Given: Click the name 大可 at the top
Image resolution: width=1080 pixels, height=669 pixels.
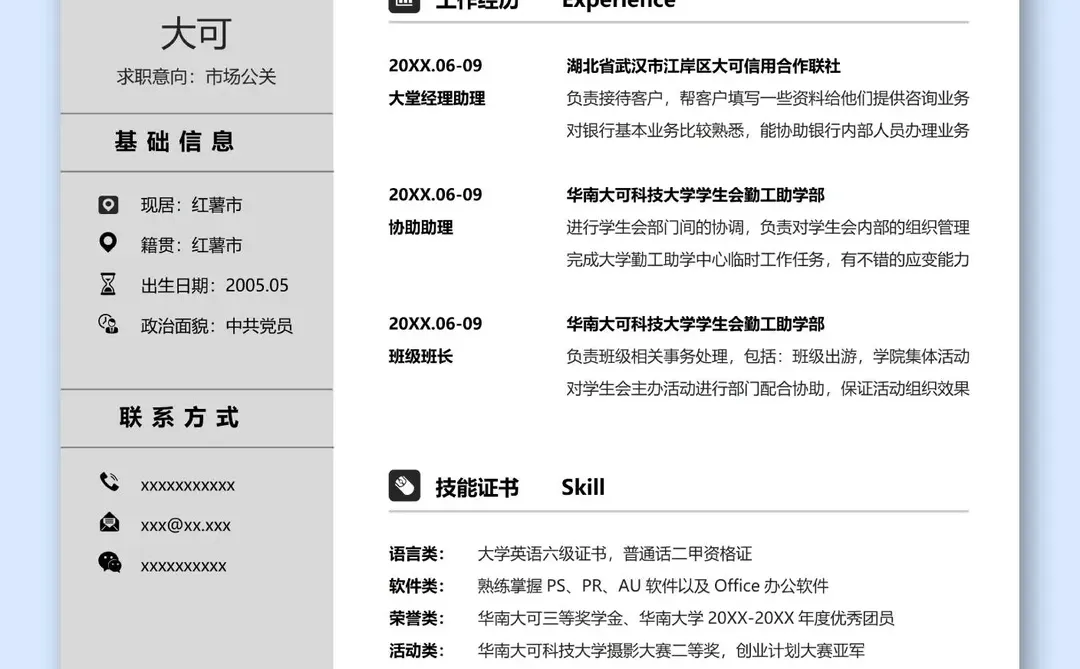Looking at the screenshot, I should 197,33.
